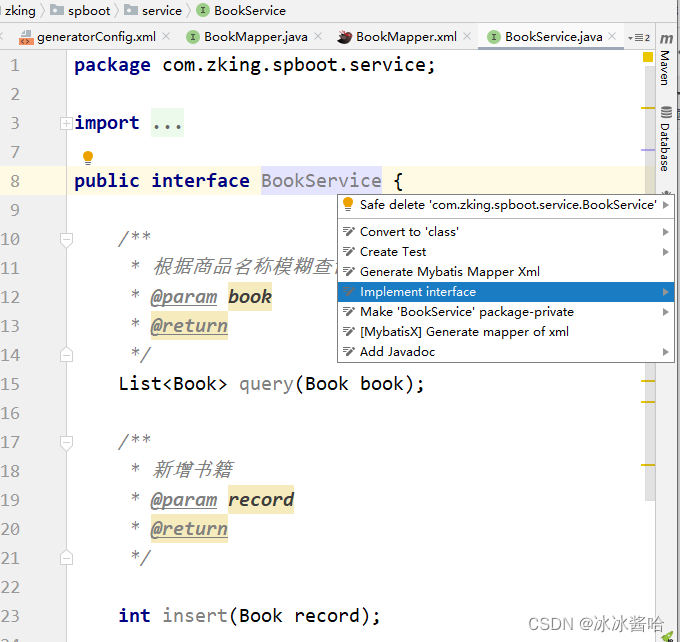Close the BookMapper.xml tab
680x642 pixels.
click(467, 37)
